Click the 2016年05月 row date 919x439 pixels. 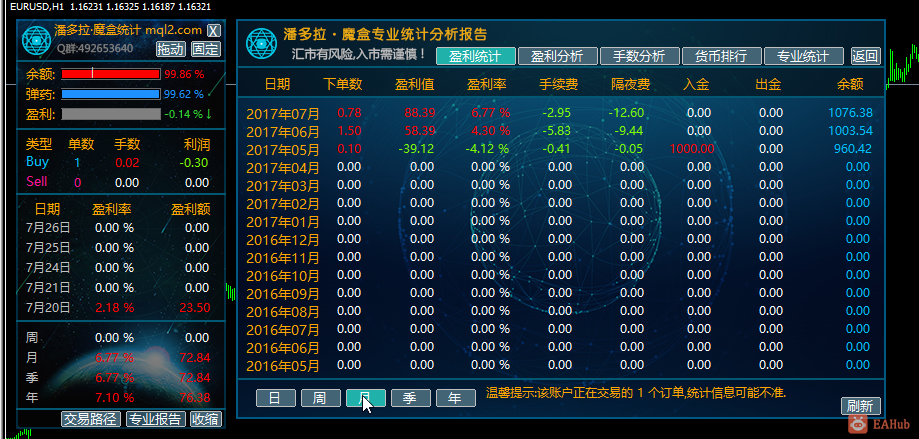[x=283, y=366]
